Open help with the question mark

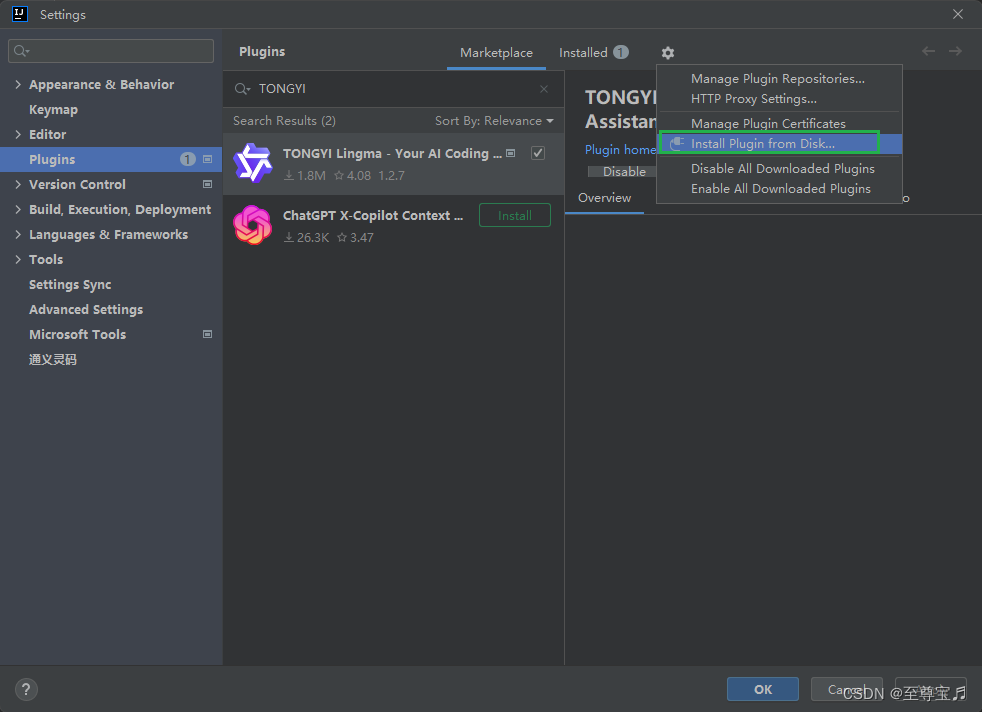26,689
